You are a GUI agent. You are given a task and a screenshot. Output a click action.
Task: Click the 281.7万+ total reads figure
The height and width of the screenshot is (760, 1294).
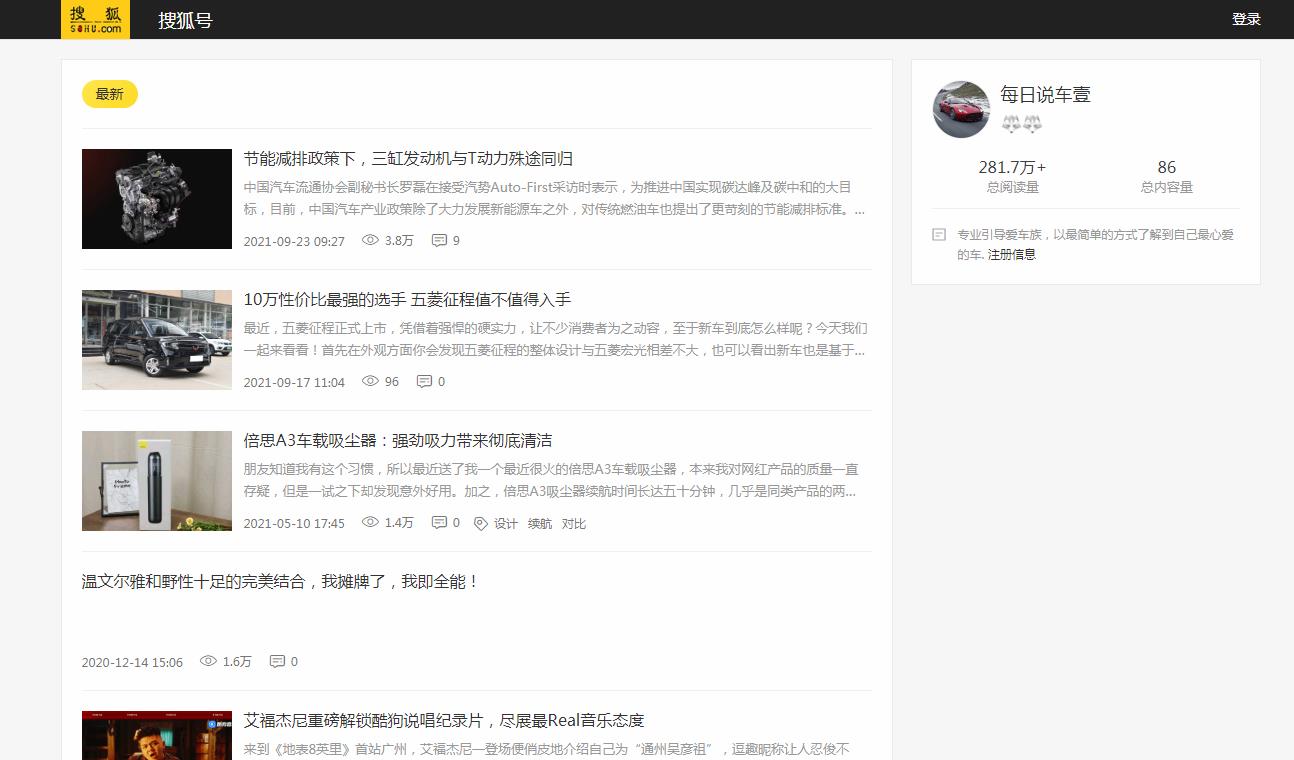point(1012,167)
